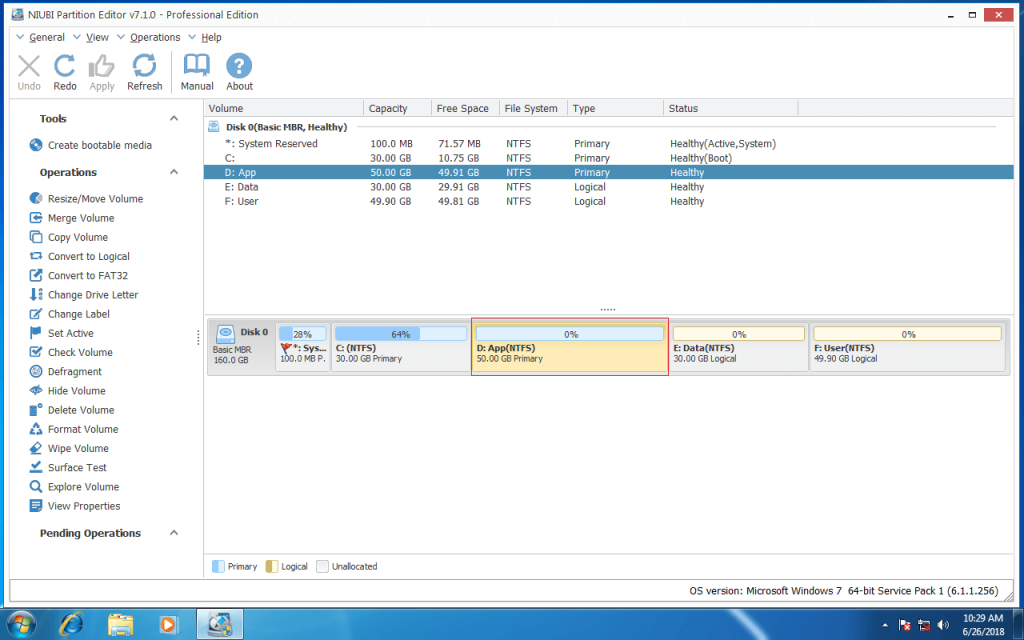Collapse the Tools section
This screenshot has height=640, width=1024.
[x=173, y=117]
